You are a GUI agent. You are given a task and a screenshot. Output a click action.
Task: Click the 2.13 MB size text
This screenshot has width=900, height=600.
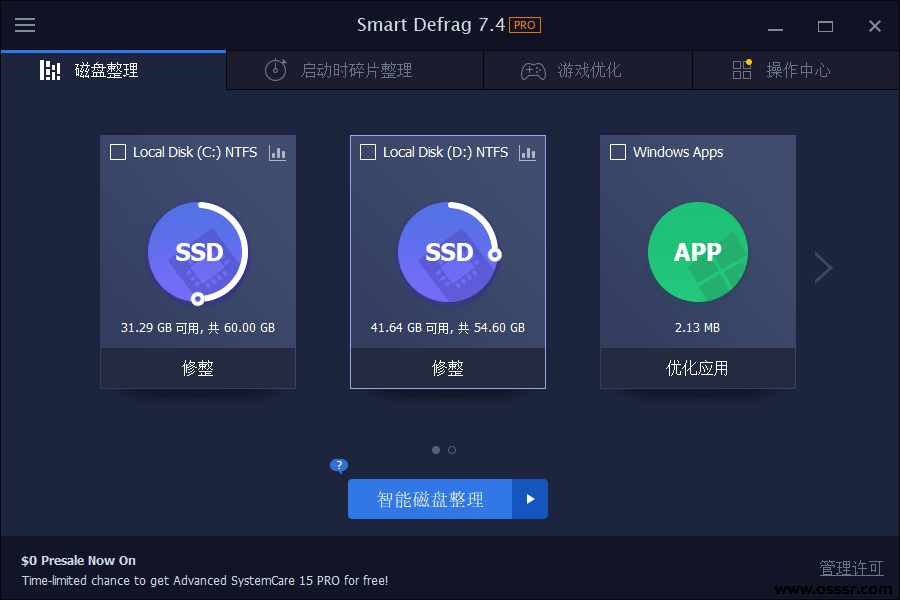(x=697, y=328)
